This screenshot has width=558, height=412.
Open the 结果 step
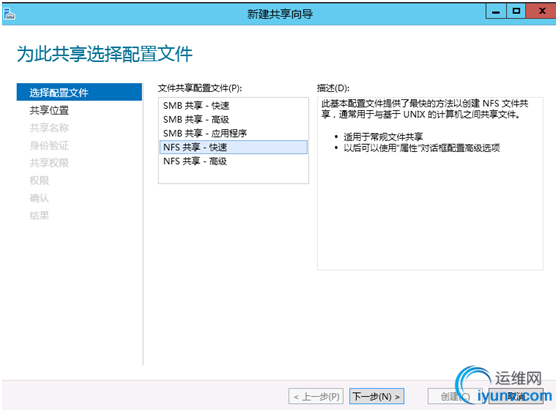click(x=39, y=215)
